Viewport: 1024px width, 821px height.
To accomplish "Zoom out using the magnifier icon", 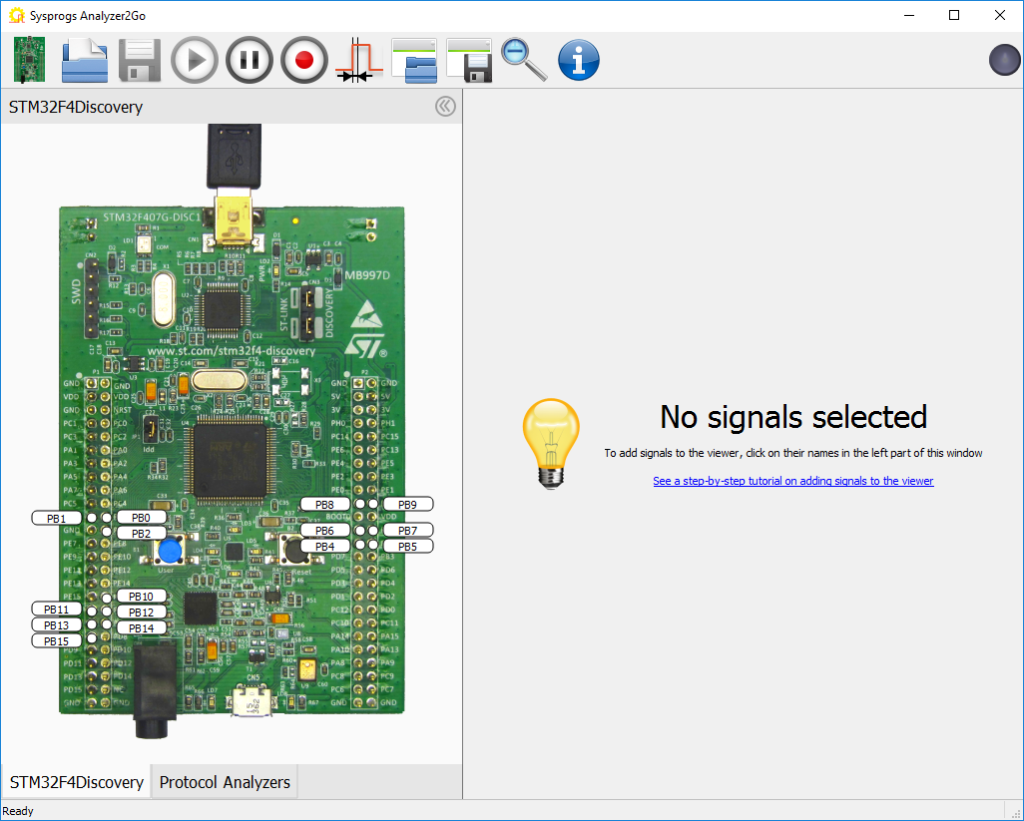I will tap(523, 60).
